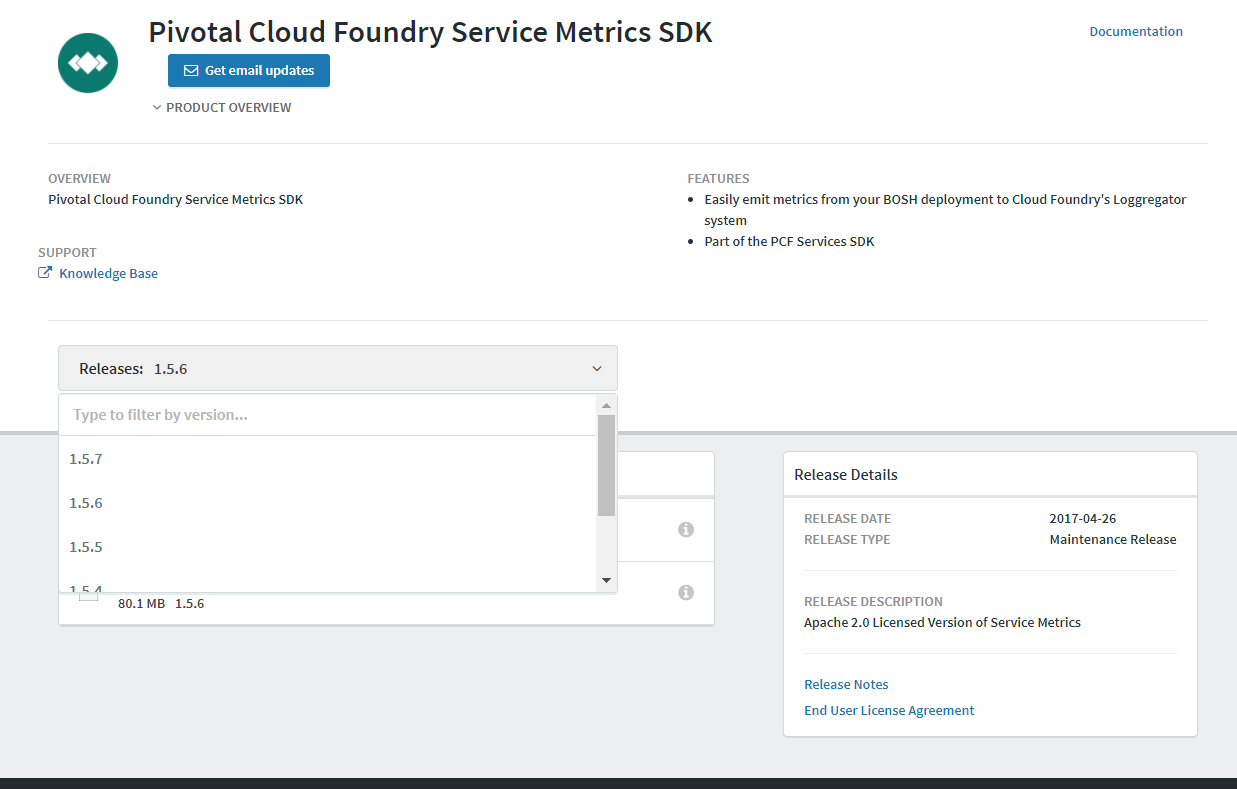
Task: Click the info icon in the 80.1 MB row
Action: [x=686, y=593]
